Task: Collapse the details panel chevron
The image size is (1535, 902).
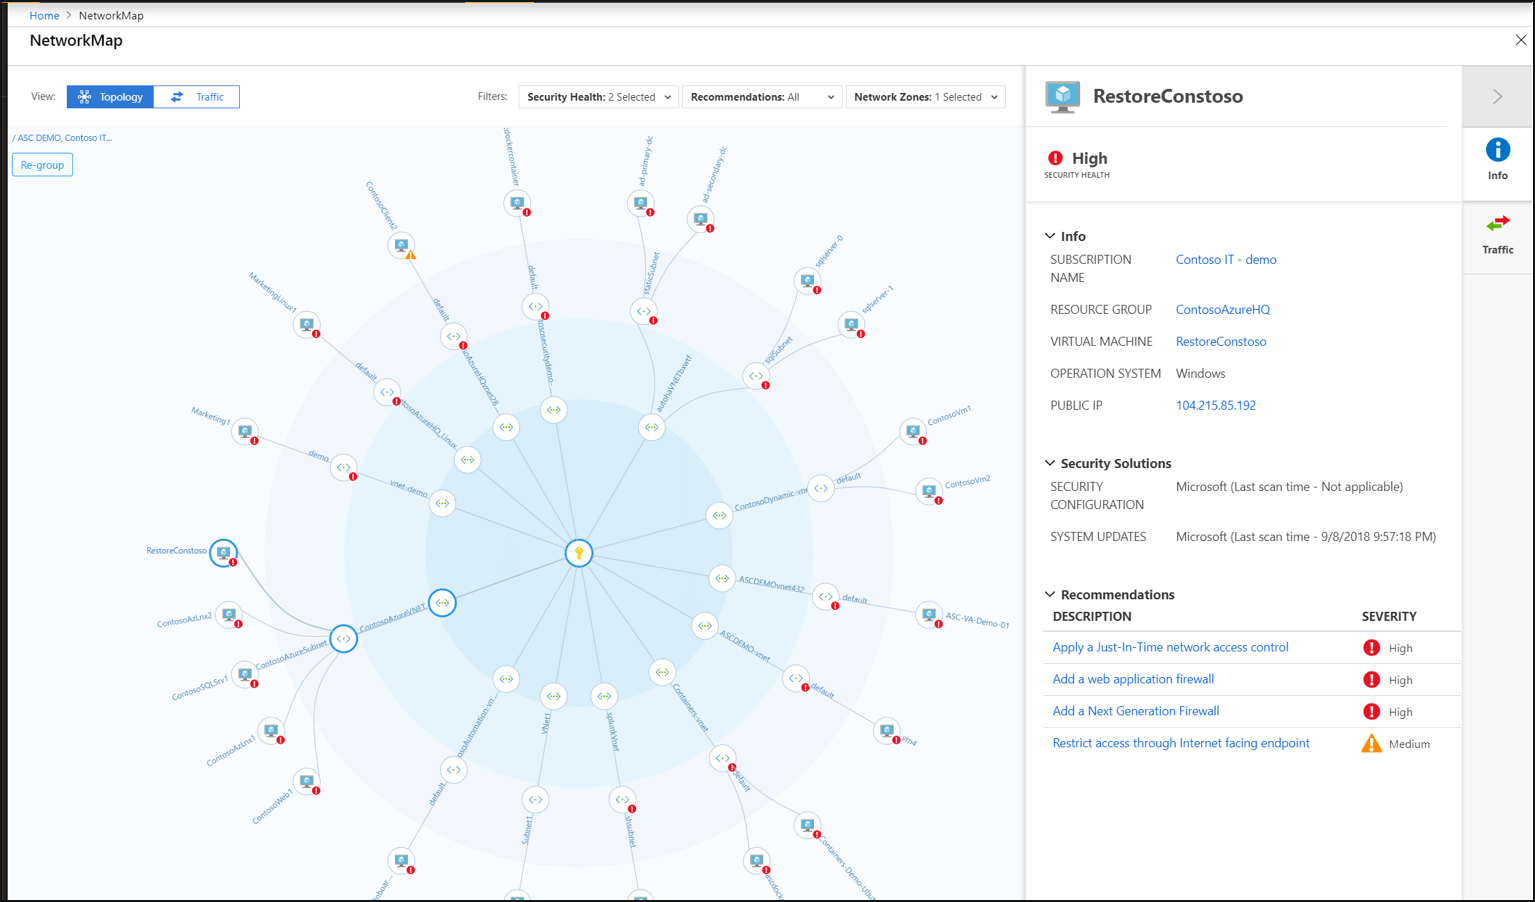Action: pyautogui.click(x=1498, y=97)
